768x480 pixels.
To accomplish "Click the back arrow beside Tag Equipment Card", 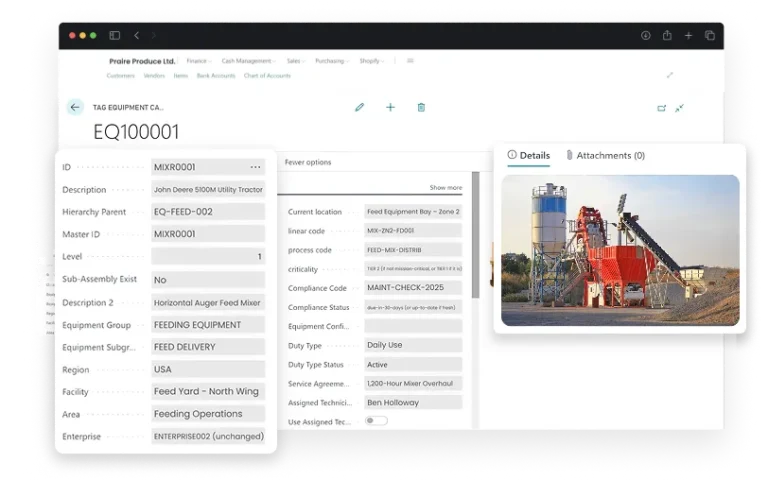I will (x=75, y=108).
